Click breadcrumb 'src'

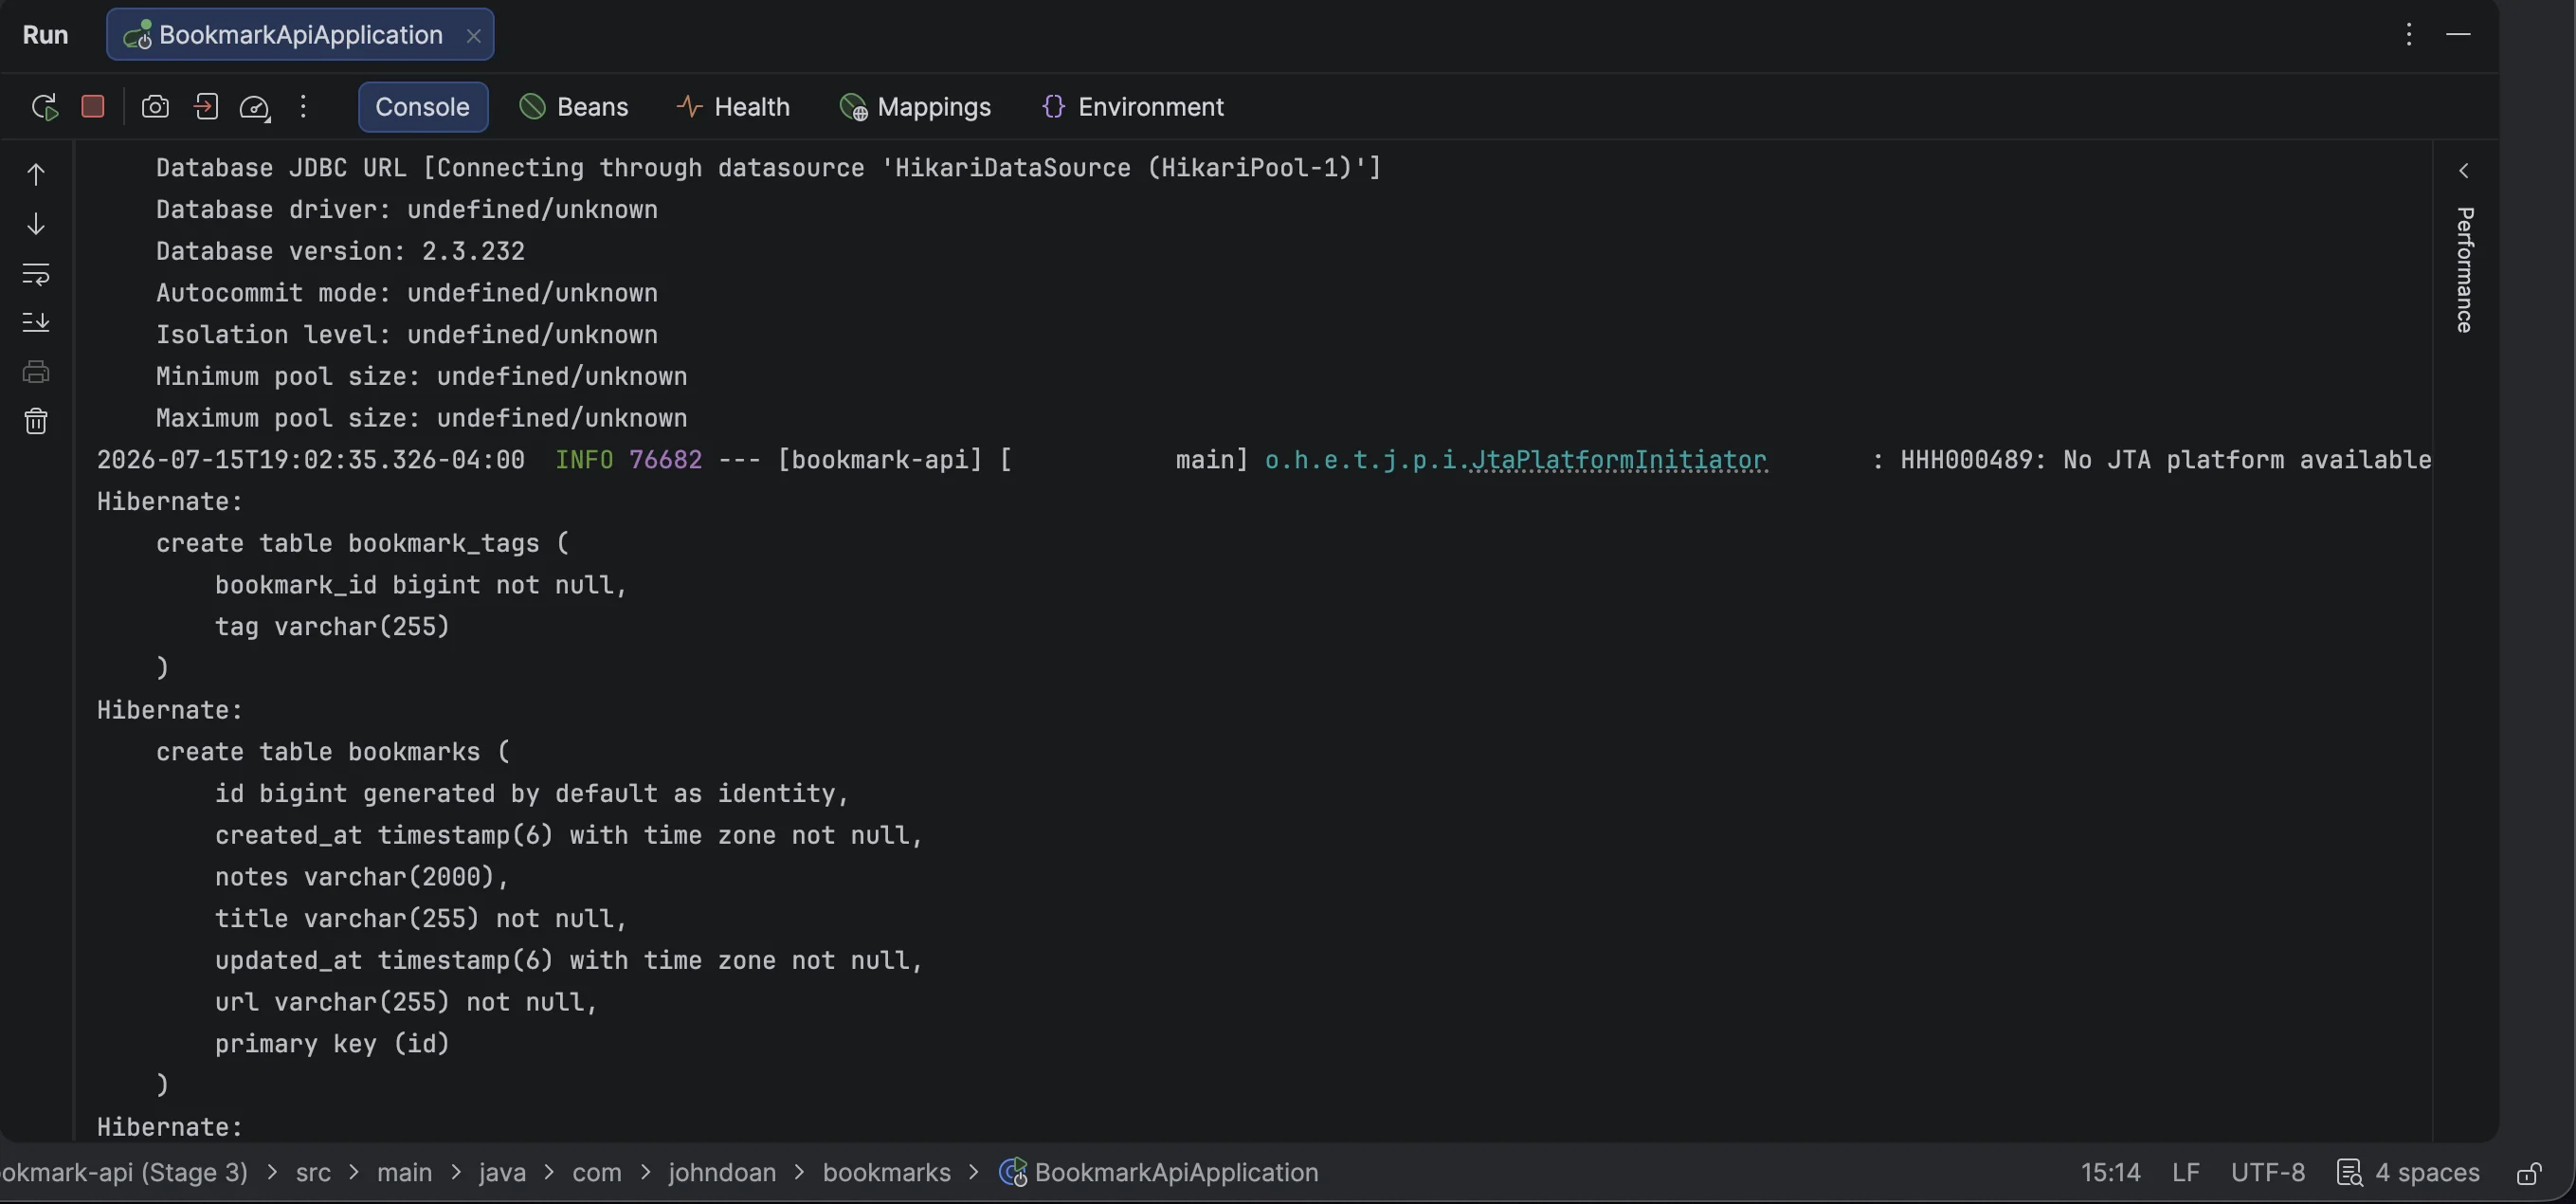click(x=313, y=1172)
